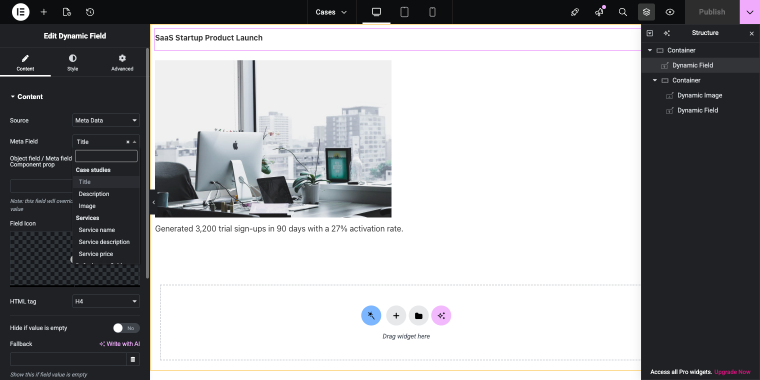This screenshot has height=380, width=760.
Task: Select the Title option
Action: 106,182
